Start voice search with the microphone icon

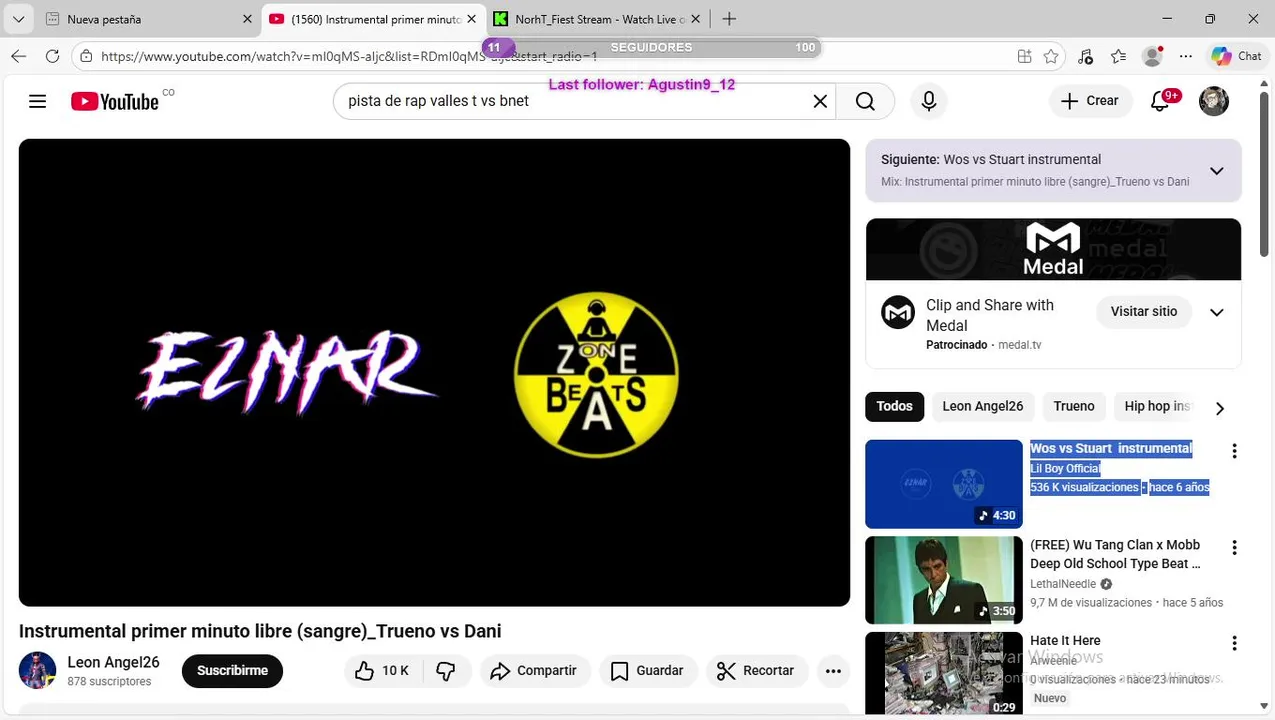[x=929, y=101]
